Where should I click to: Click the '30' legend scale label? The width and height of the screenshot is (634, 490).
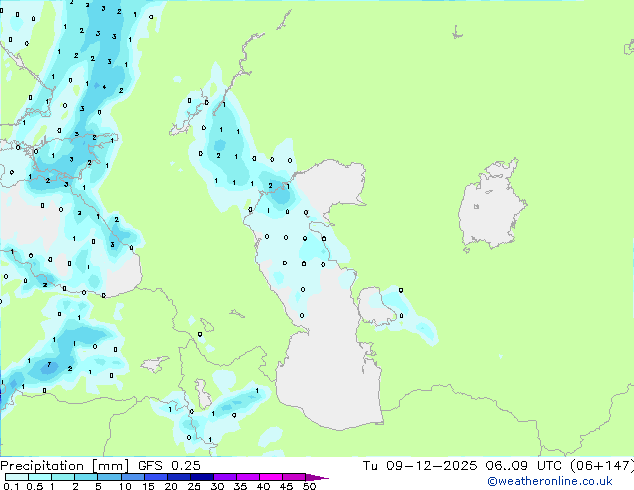pyautogui.click(x=217, y=486)
